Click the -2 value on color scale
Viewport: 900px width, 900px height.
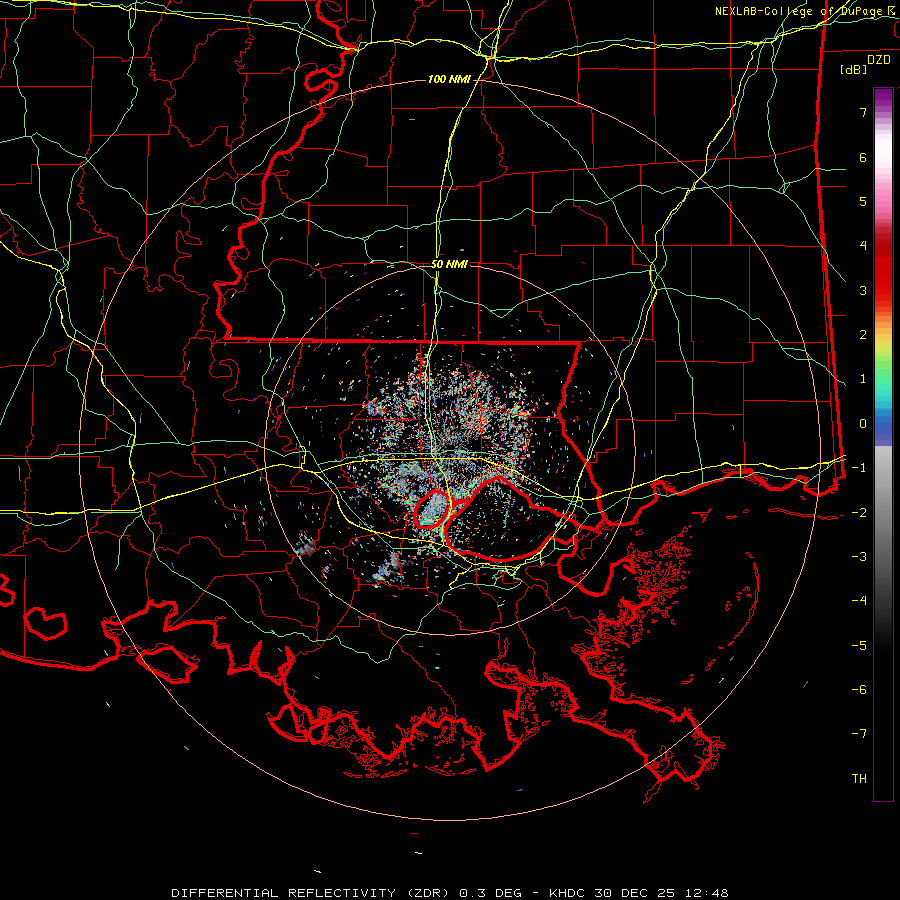click(x=859, y=512)
